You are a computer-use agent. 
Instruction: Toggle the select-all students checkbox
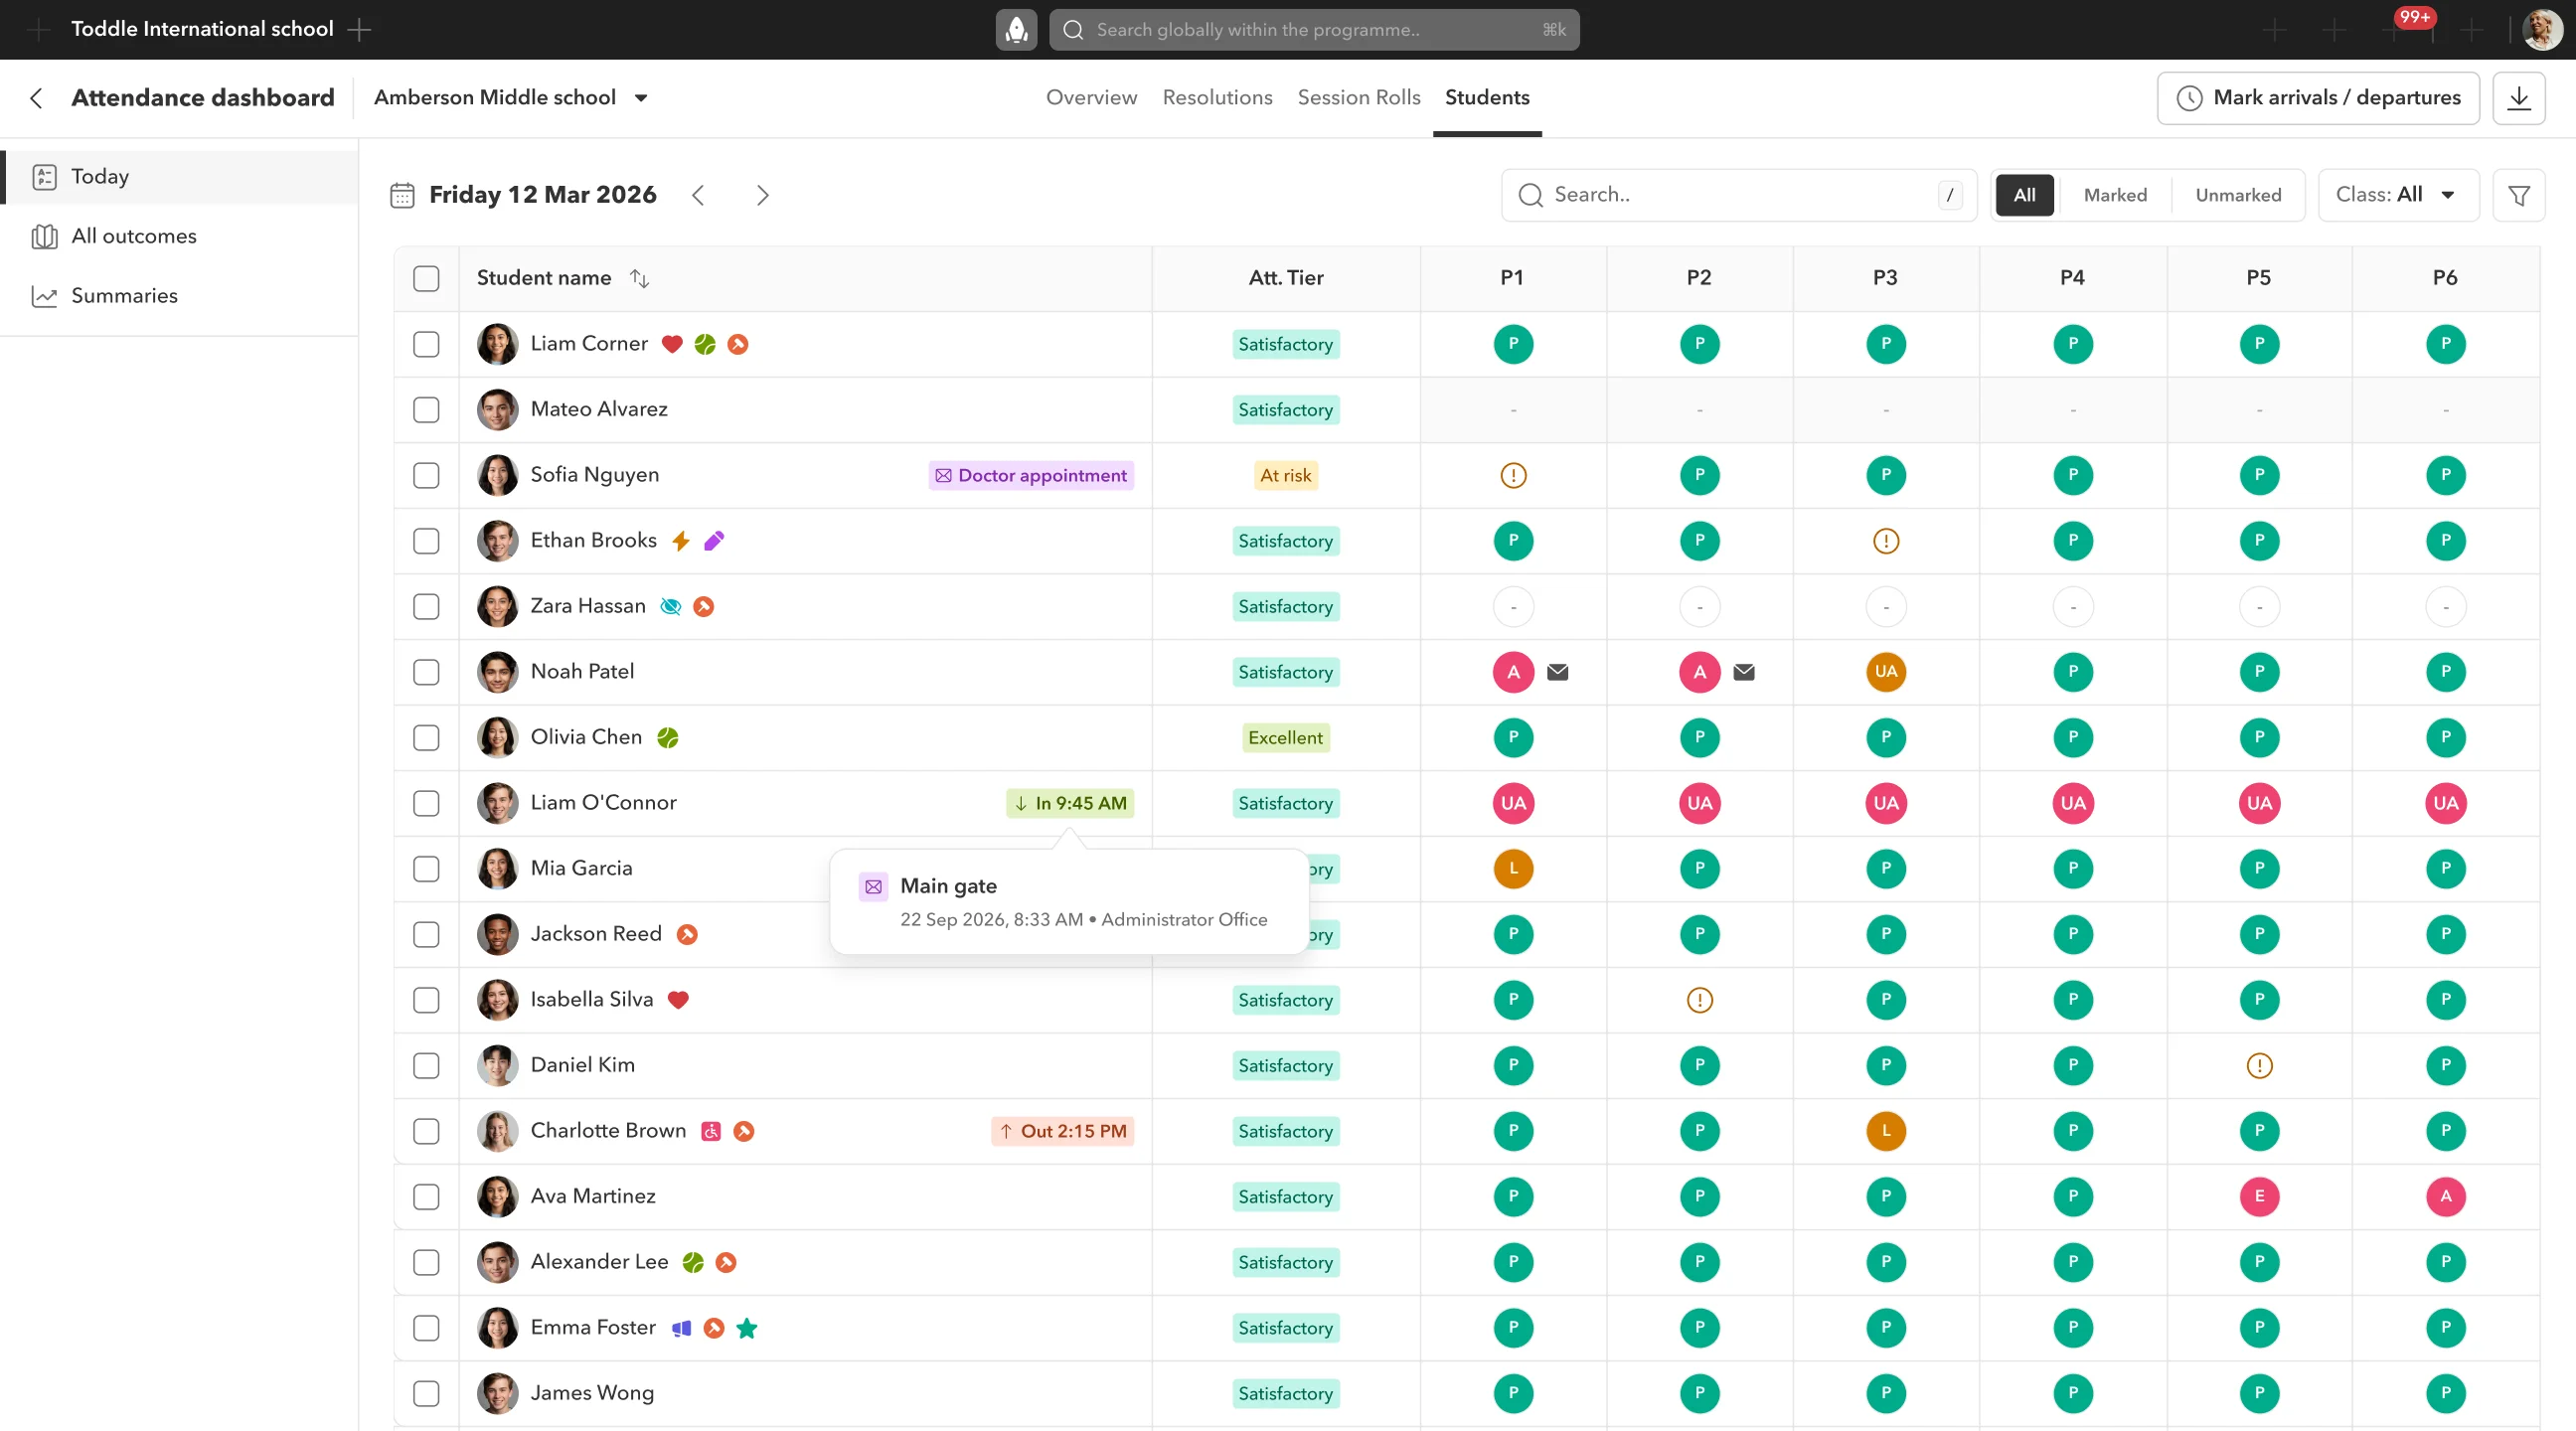[426, 279]
